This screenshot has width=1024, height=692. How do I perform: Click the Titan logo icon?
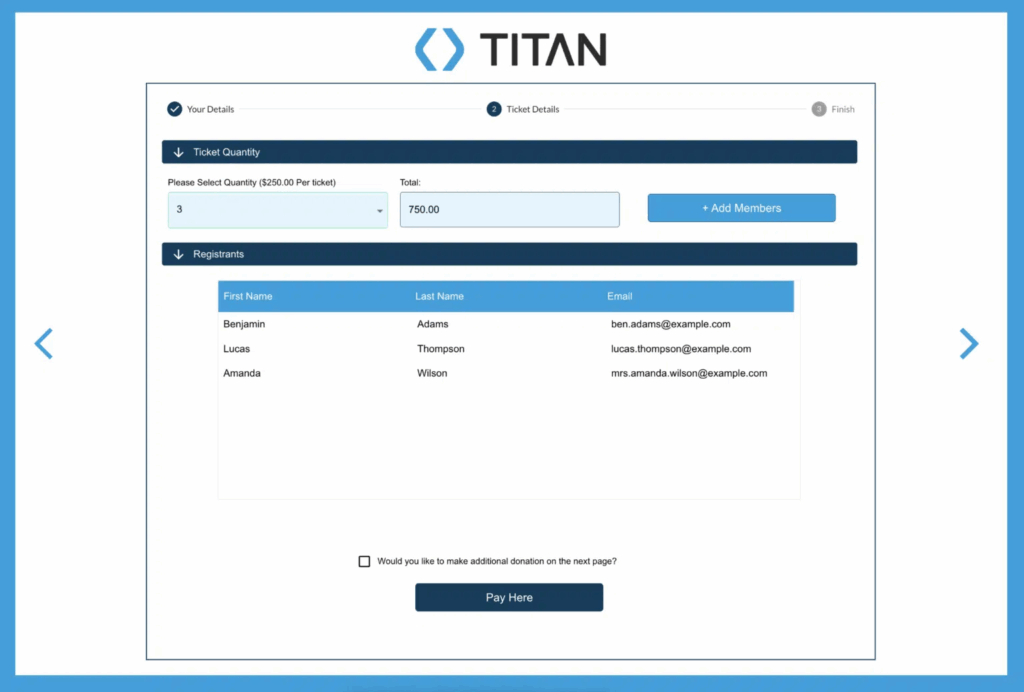(438, 47)
